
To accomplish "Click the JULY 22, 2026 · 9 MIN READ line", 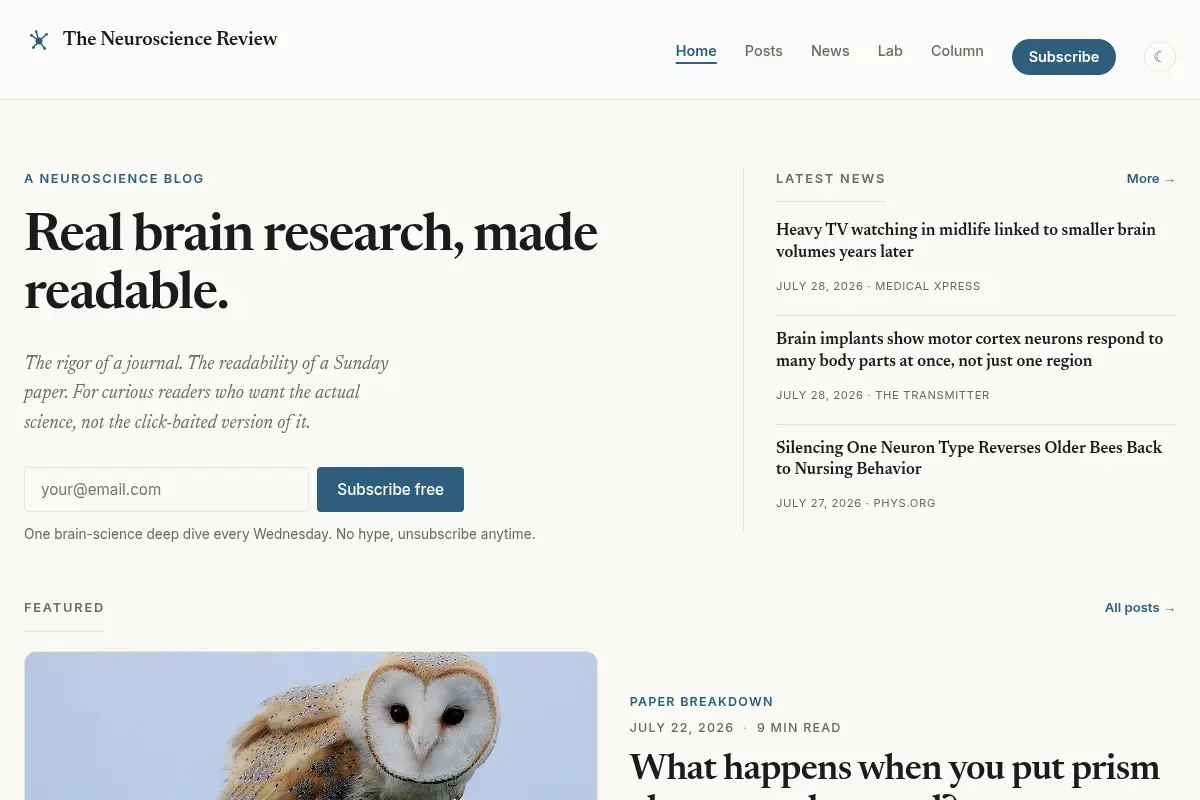I will [735, 728].
